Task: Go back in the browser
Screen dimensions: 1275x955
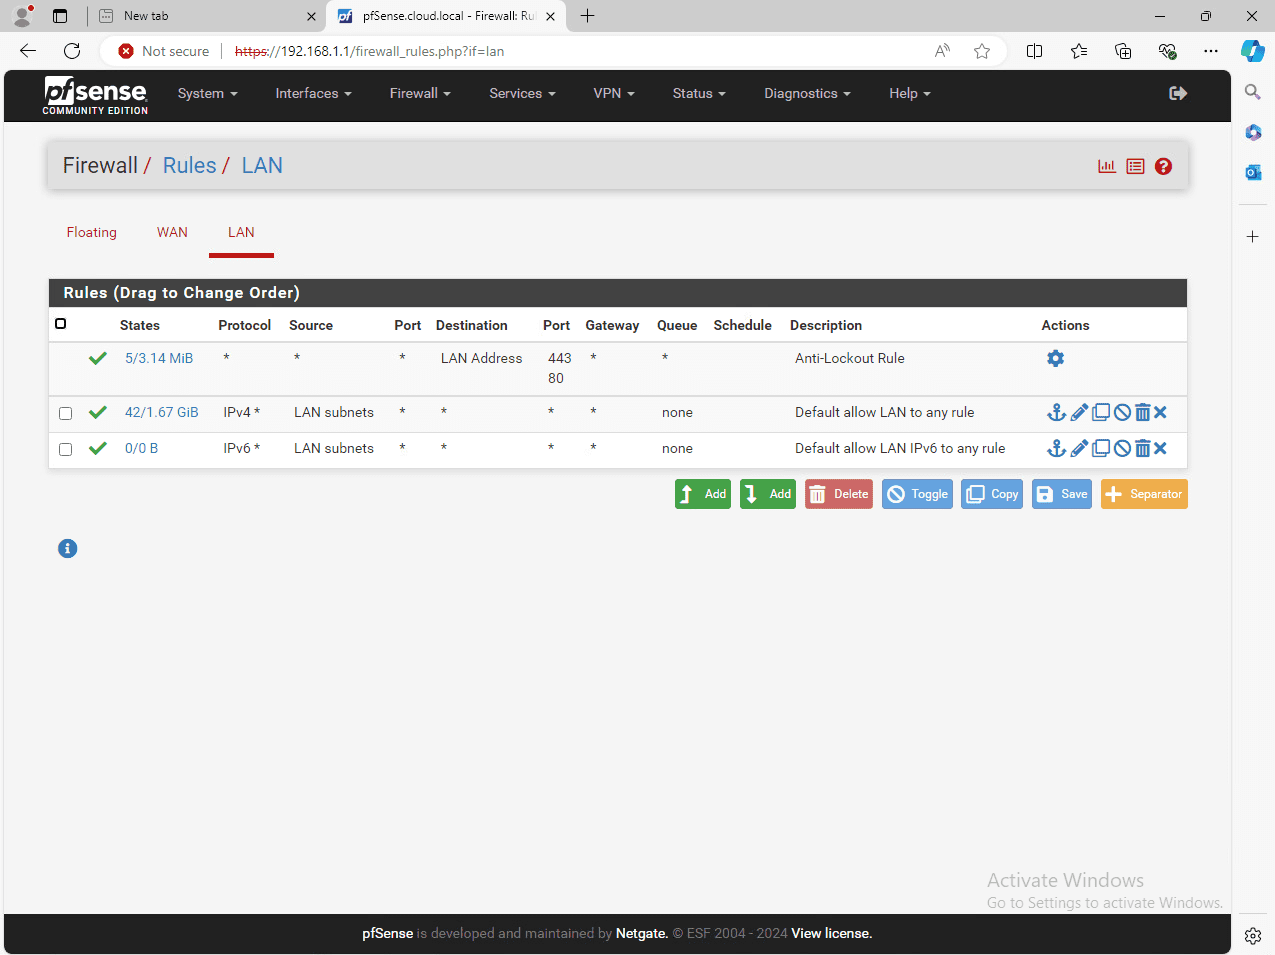Action: pos(28,51)
